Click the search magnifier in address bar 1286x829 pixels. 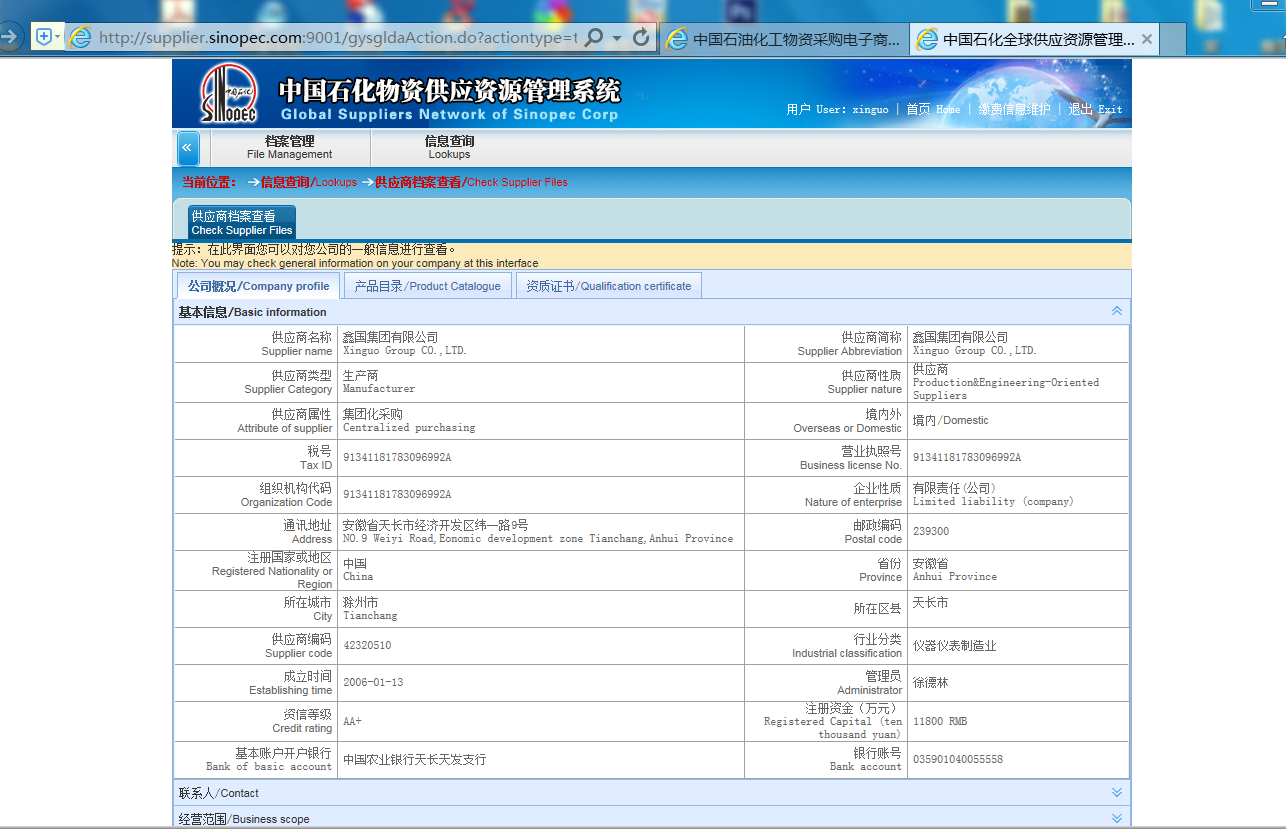593,38
